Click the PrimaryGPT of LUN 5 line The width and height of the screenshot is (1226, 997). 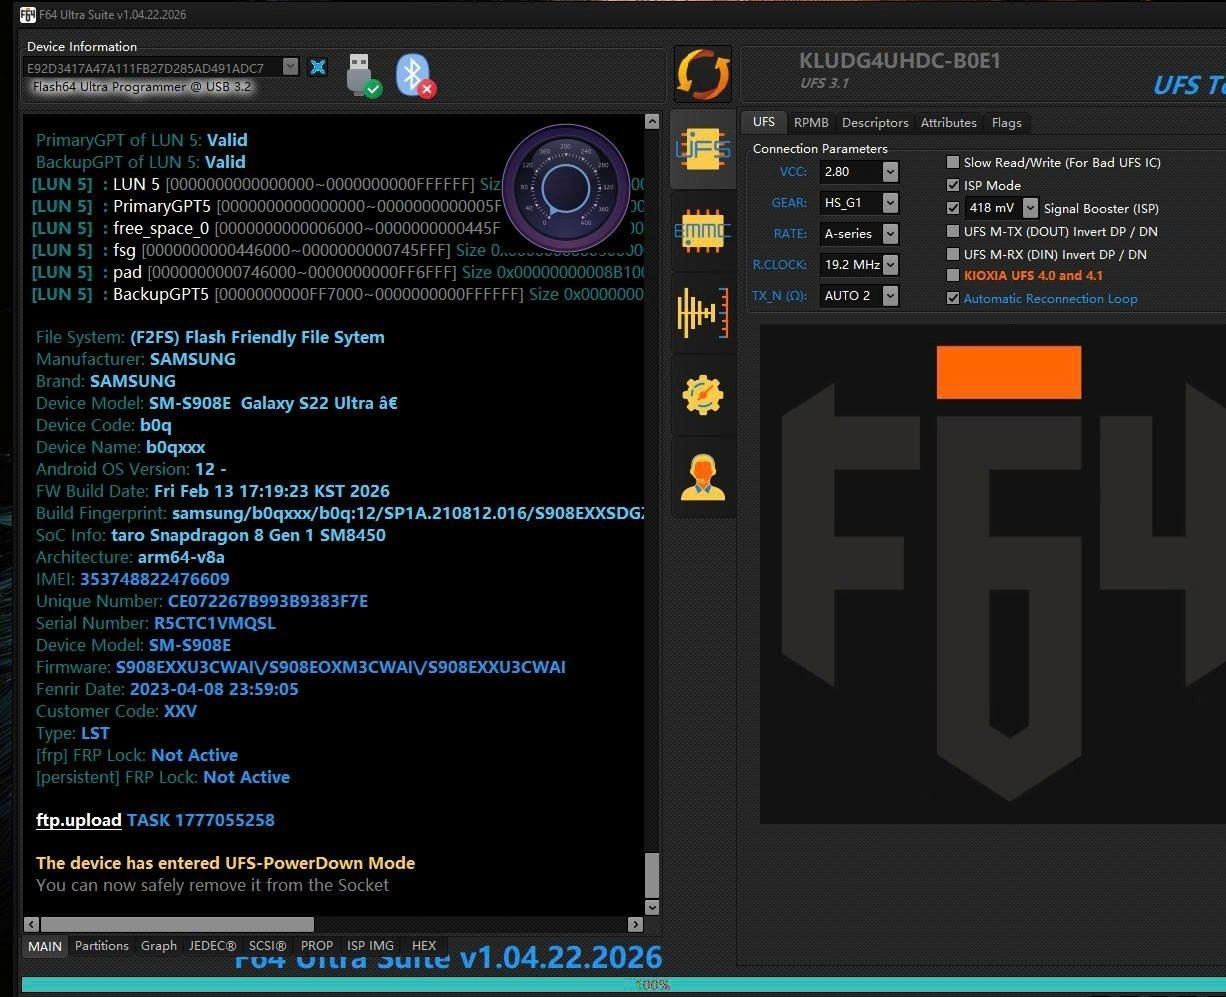141,140
